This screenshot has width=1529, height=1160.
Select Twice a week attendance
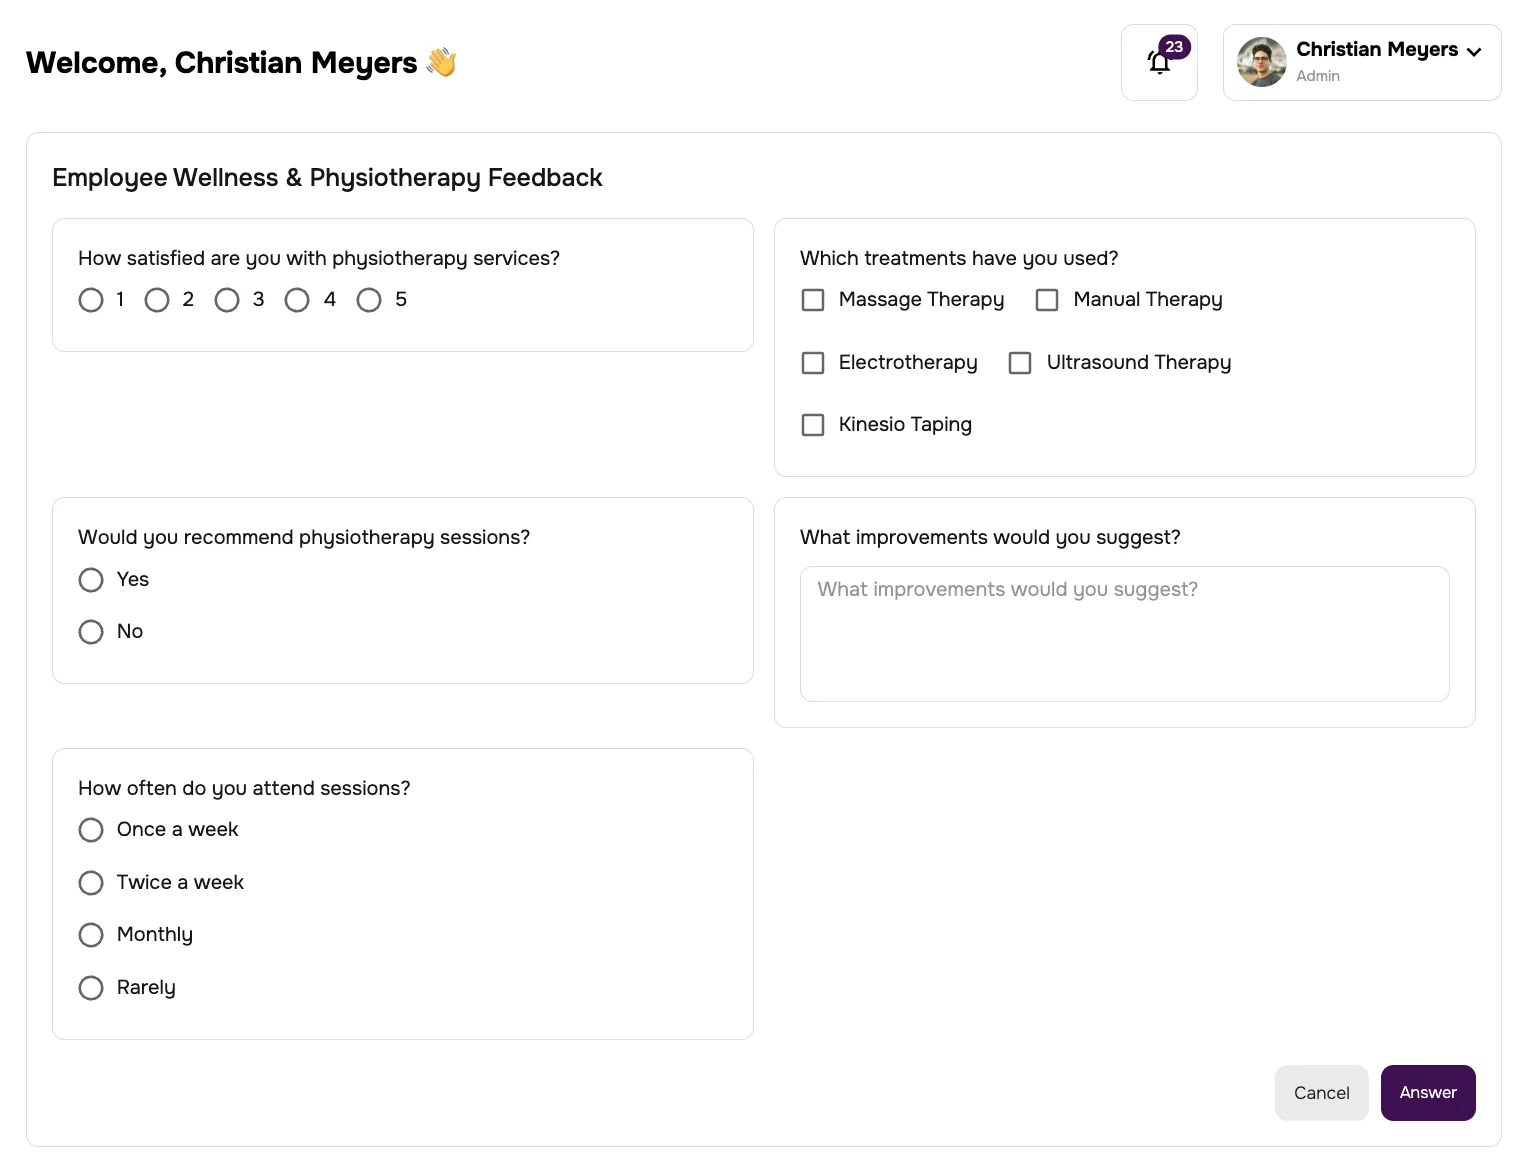point(91,882)
